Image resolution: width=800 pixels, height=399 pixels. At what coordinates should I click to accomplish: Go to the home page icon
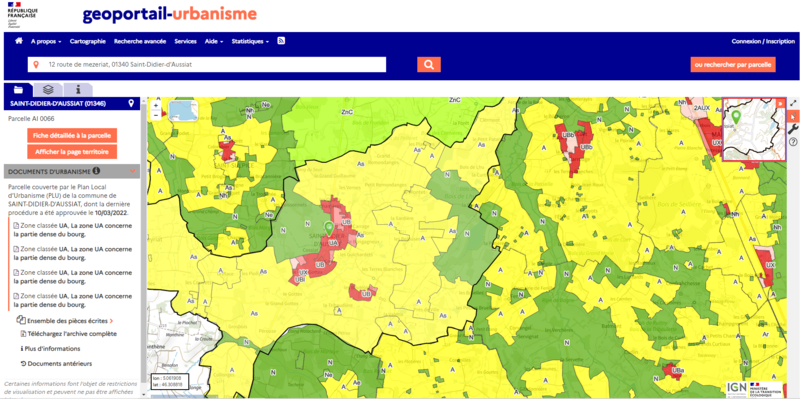point(19,41)
